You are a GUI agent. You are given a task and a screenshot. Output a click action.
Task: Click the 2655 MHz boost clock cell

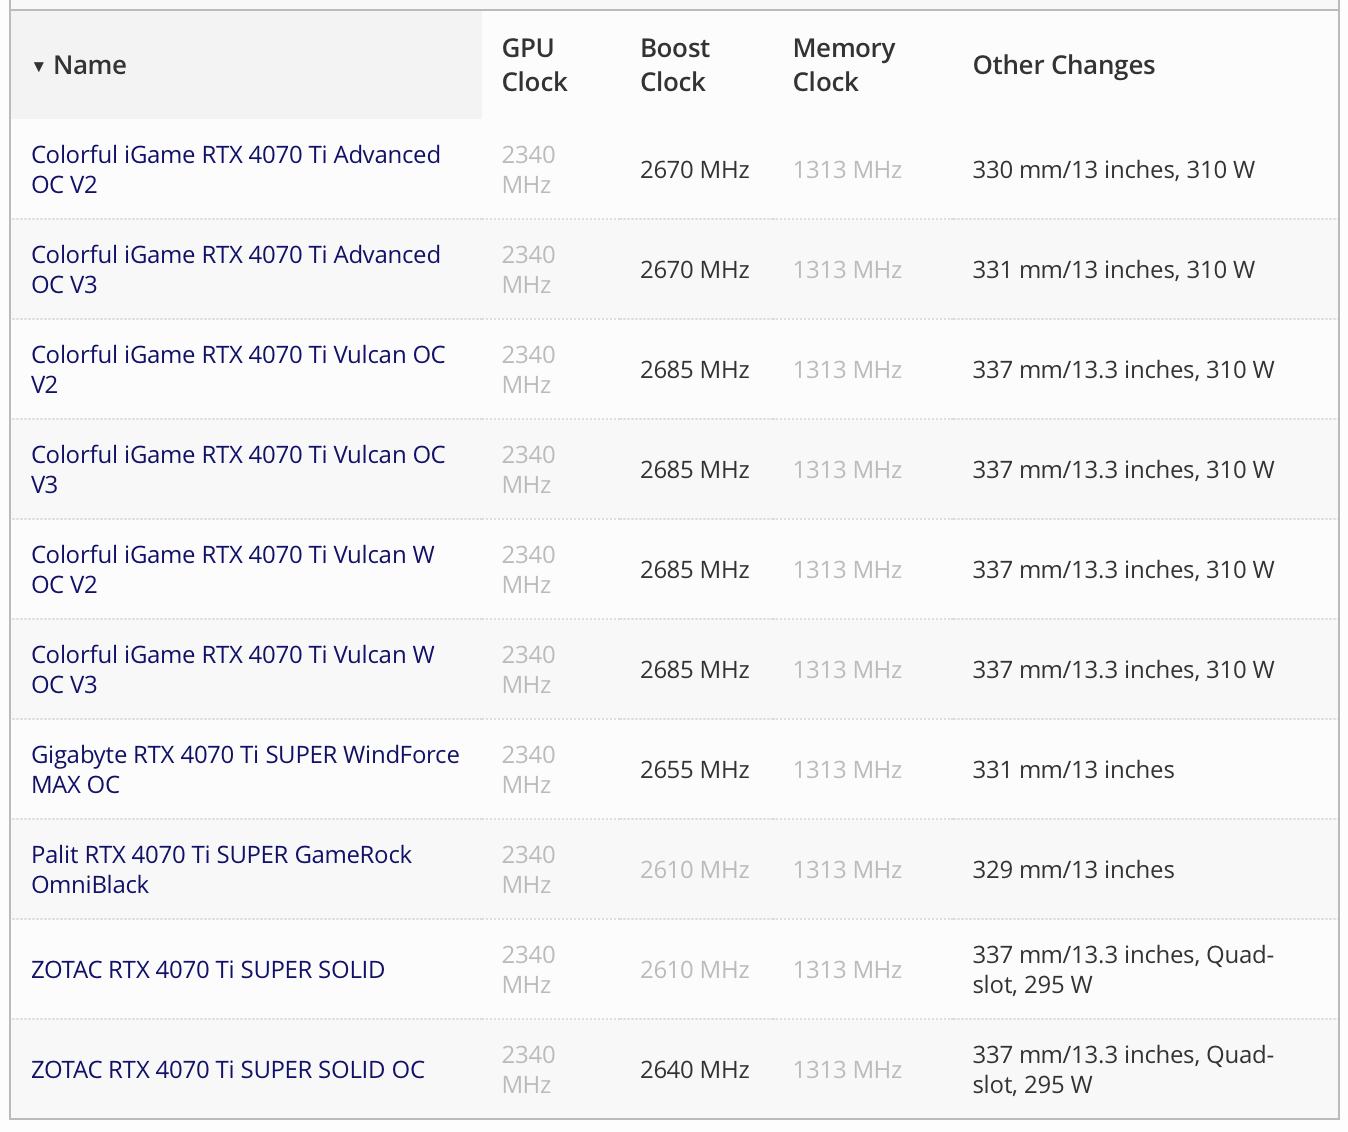click(x=694, y=770)
